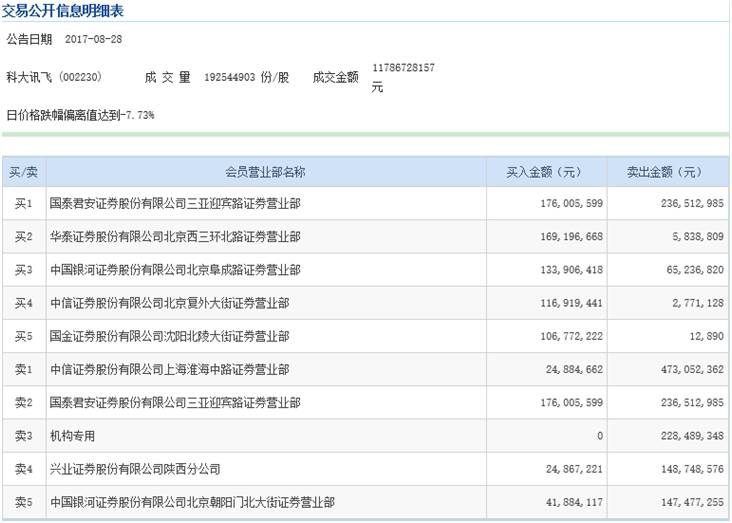
Task: Click 中信证券上海淮海中路 branch name
Action: [x=169, y=369]
